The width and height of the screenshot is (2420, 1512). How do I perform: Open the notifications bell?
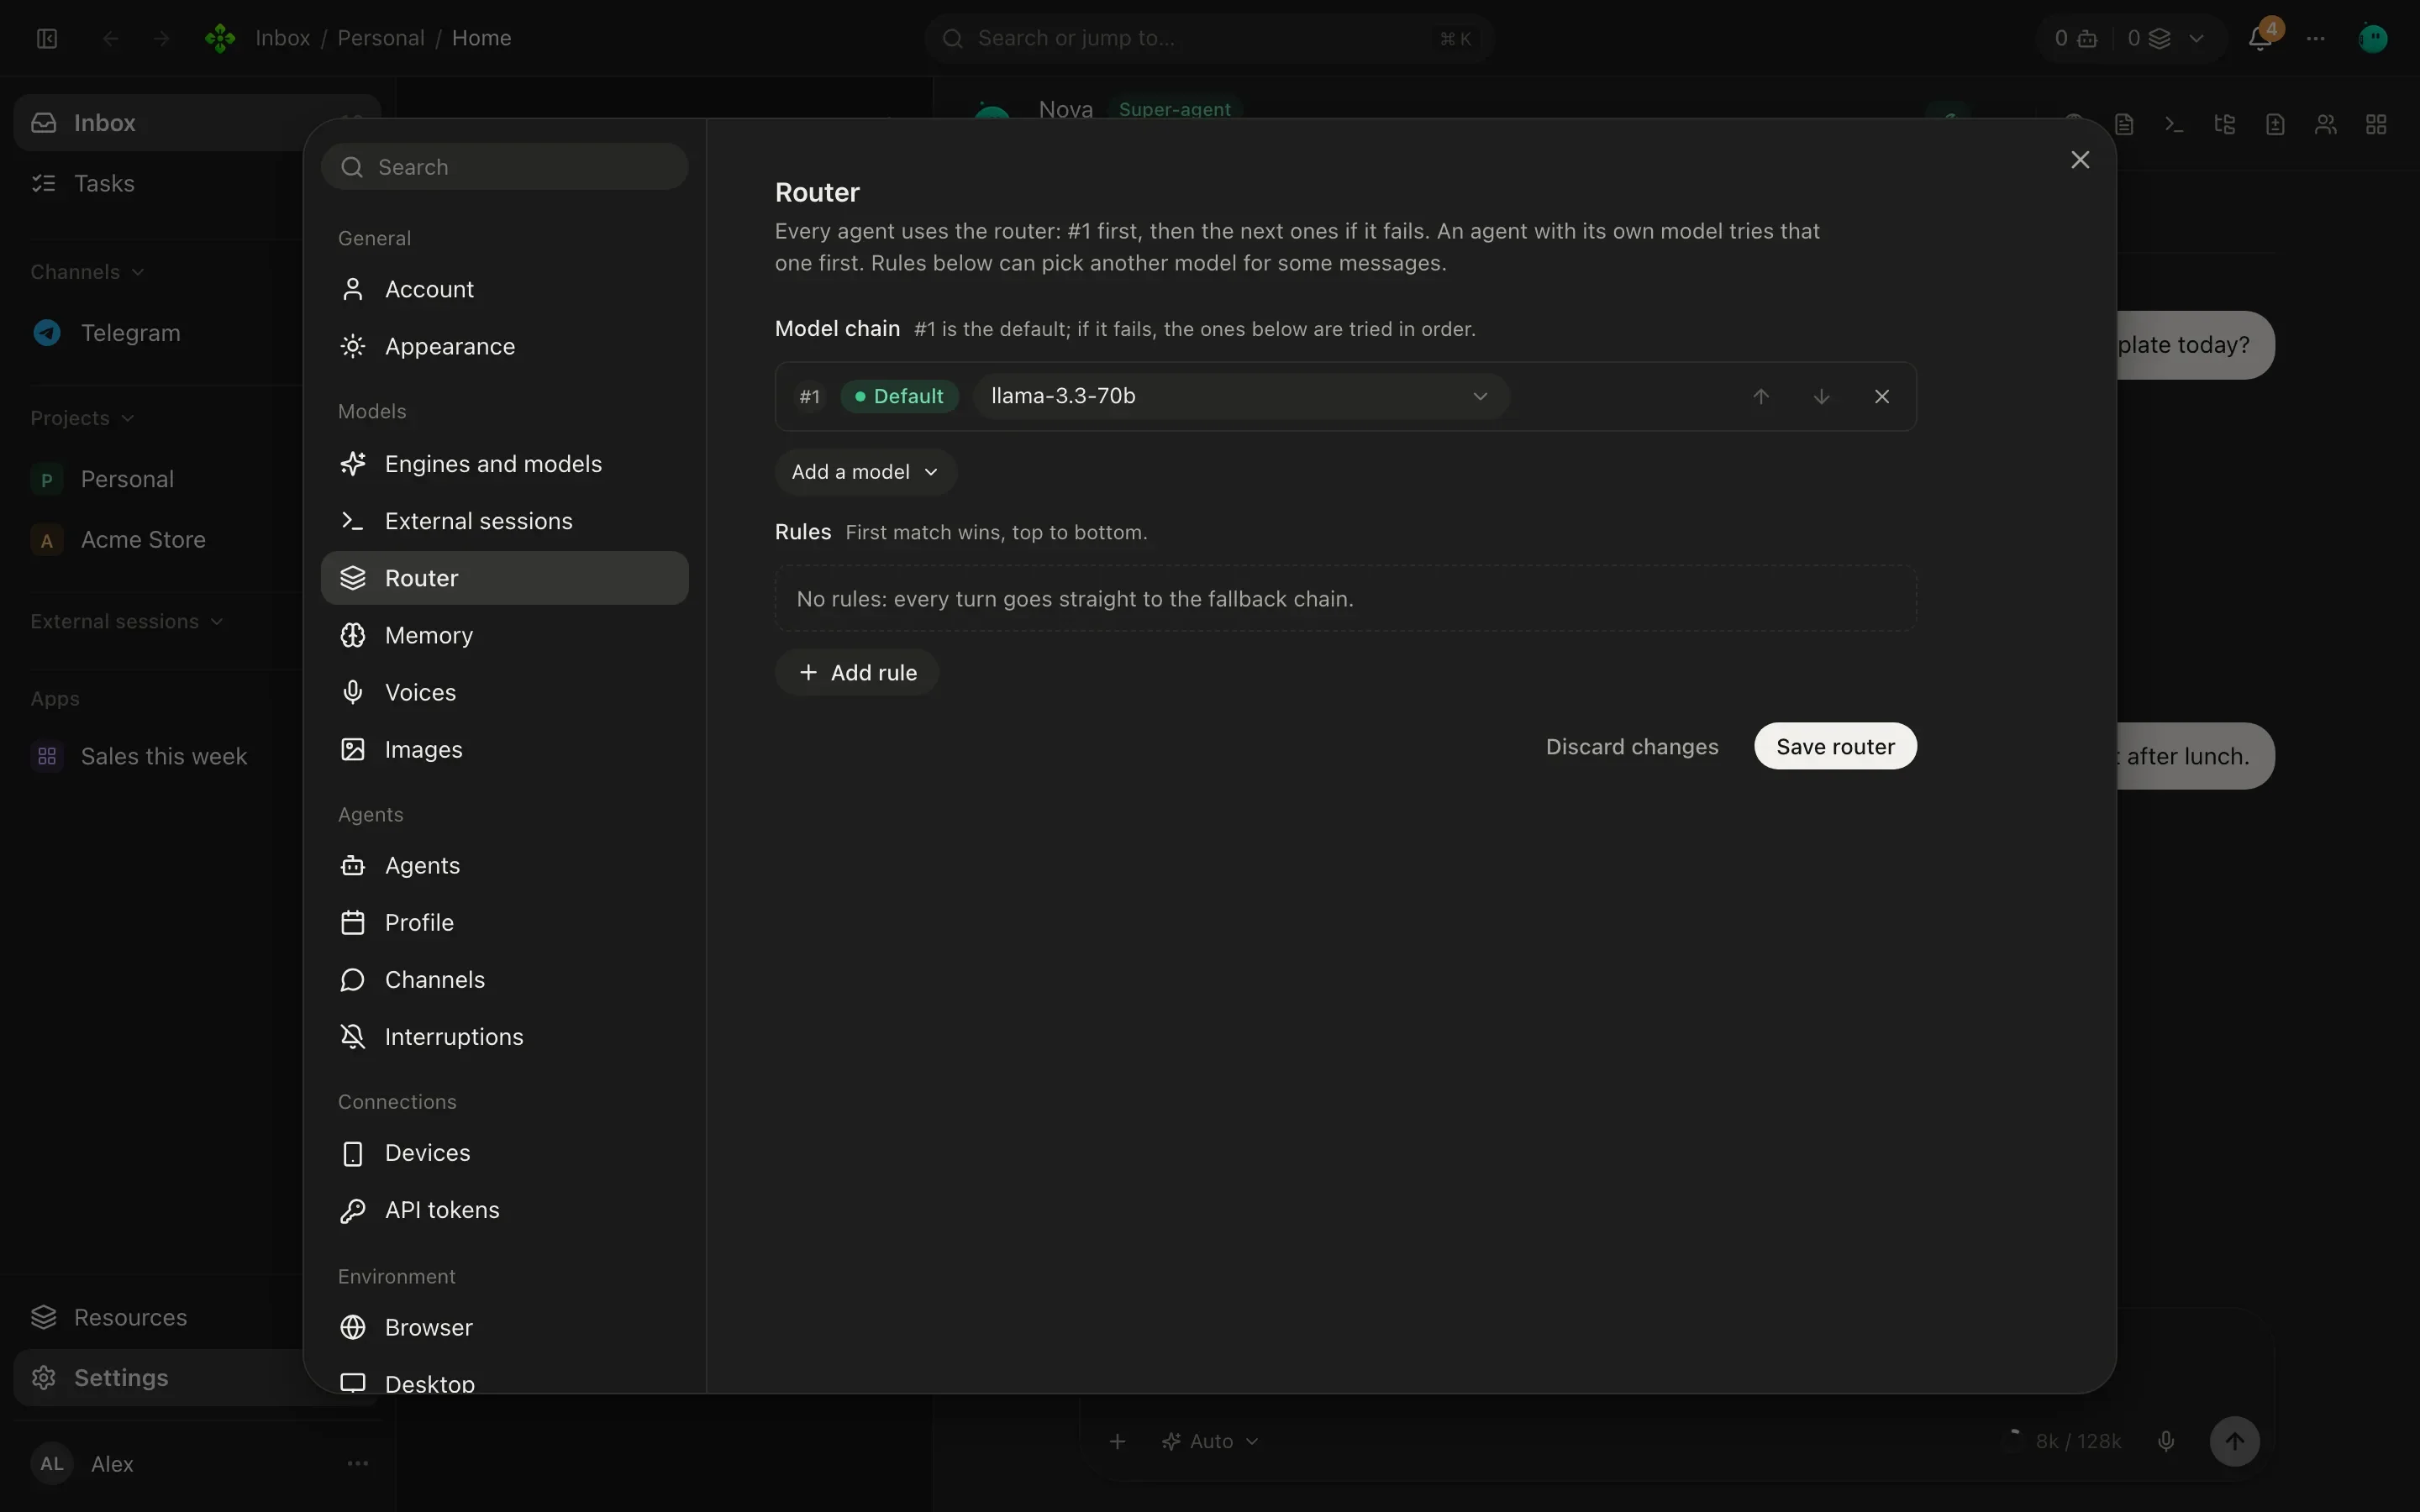click(x=2259, y=38)
